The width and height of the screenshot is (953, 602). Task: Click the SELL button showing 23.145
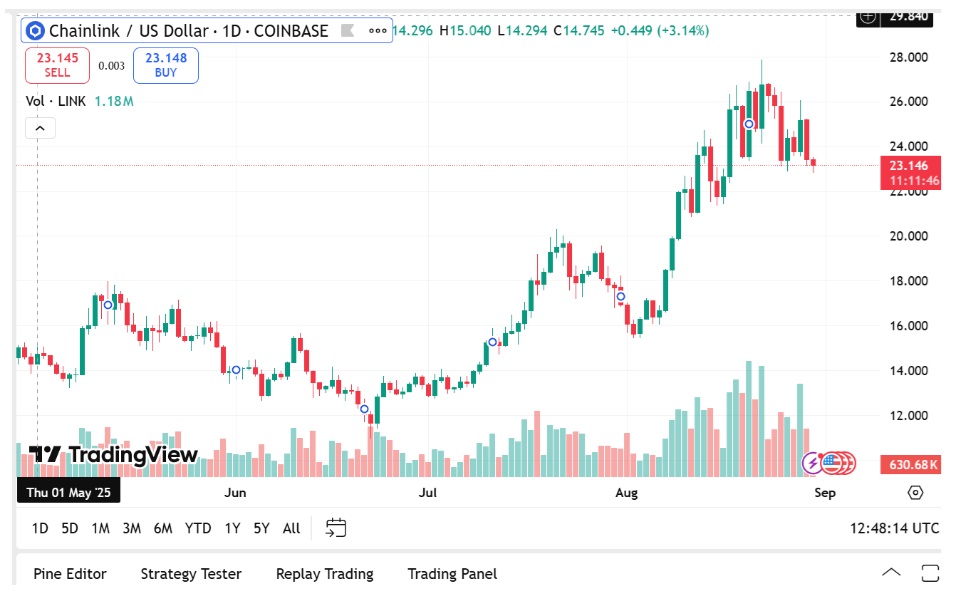coord(58,65)
